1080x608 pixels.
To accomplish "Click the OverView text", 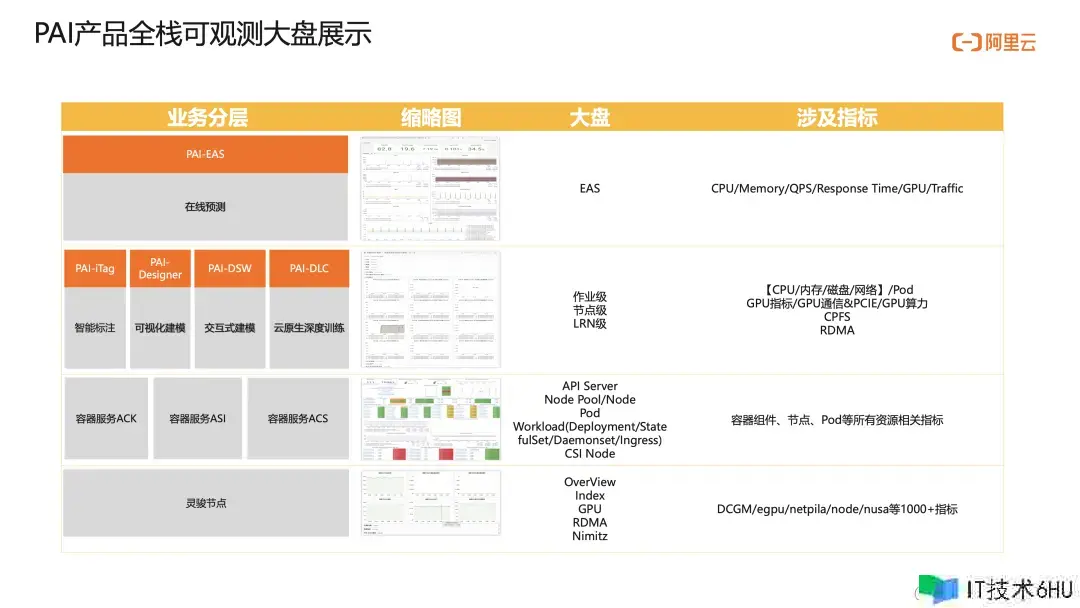I will point(590,482).
